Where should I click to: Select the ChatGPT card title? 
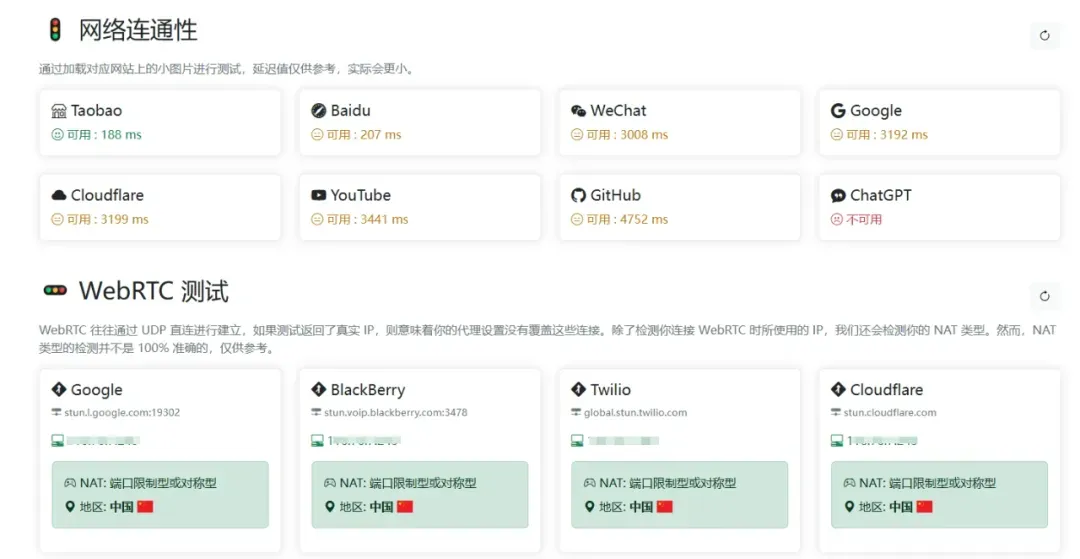pos(880,196)
